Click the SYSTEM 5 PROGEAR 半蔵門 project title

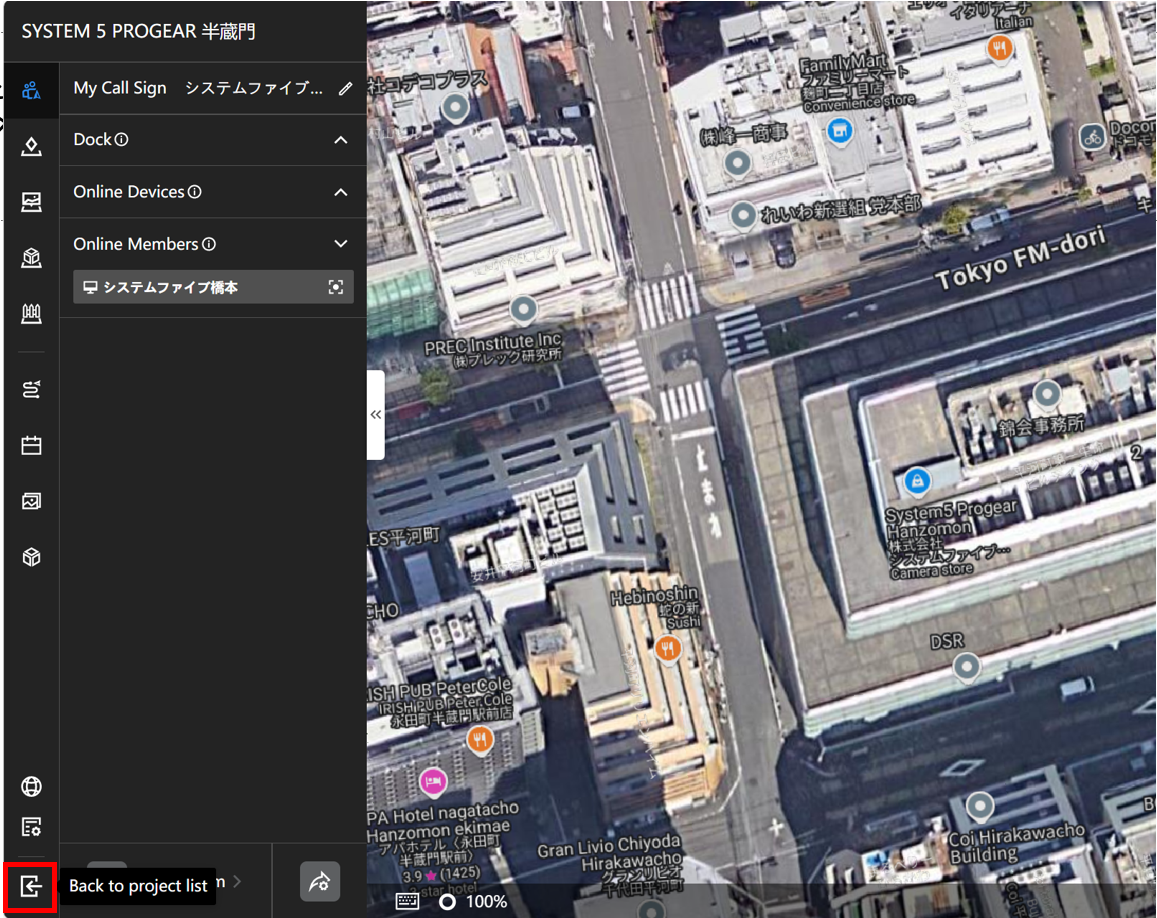point(139,31)
